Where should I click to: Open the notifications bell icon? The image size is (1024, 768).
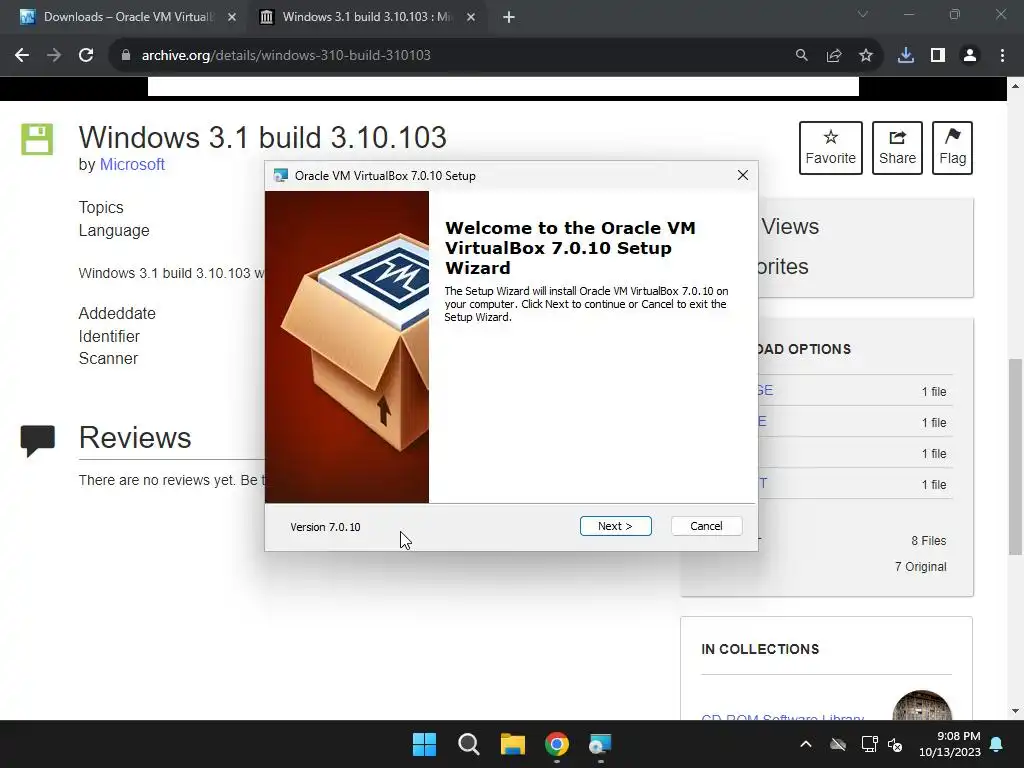(x=997, y=744)
